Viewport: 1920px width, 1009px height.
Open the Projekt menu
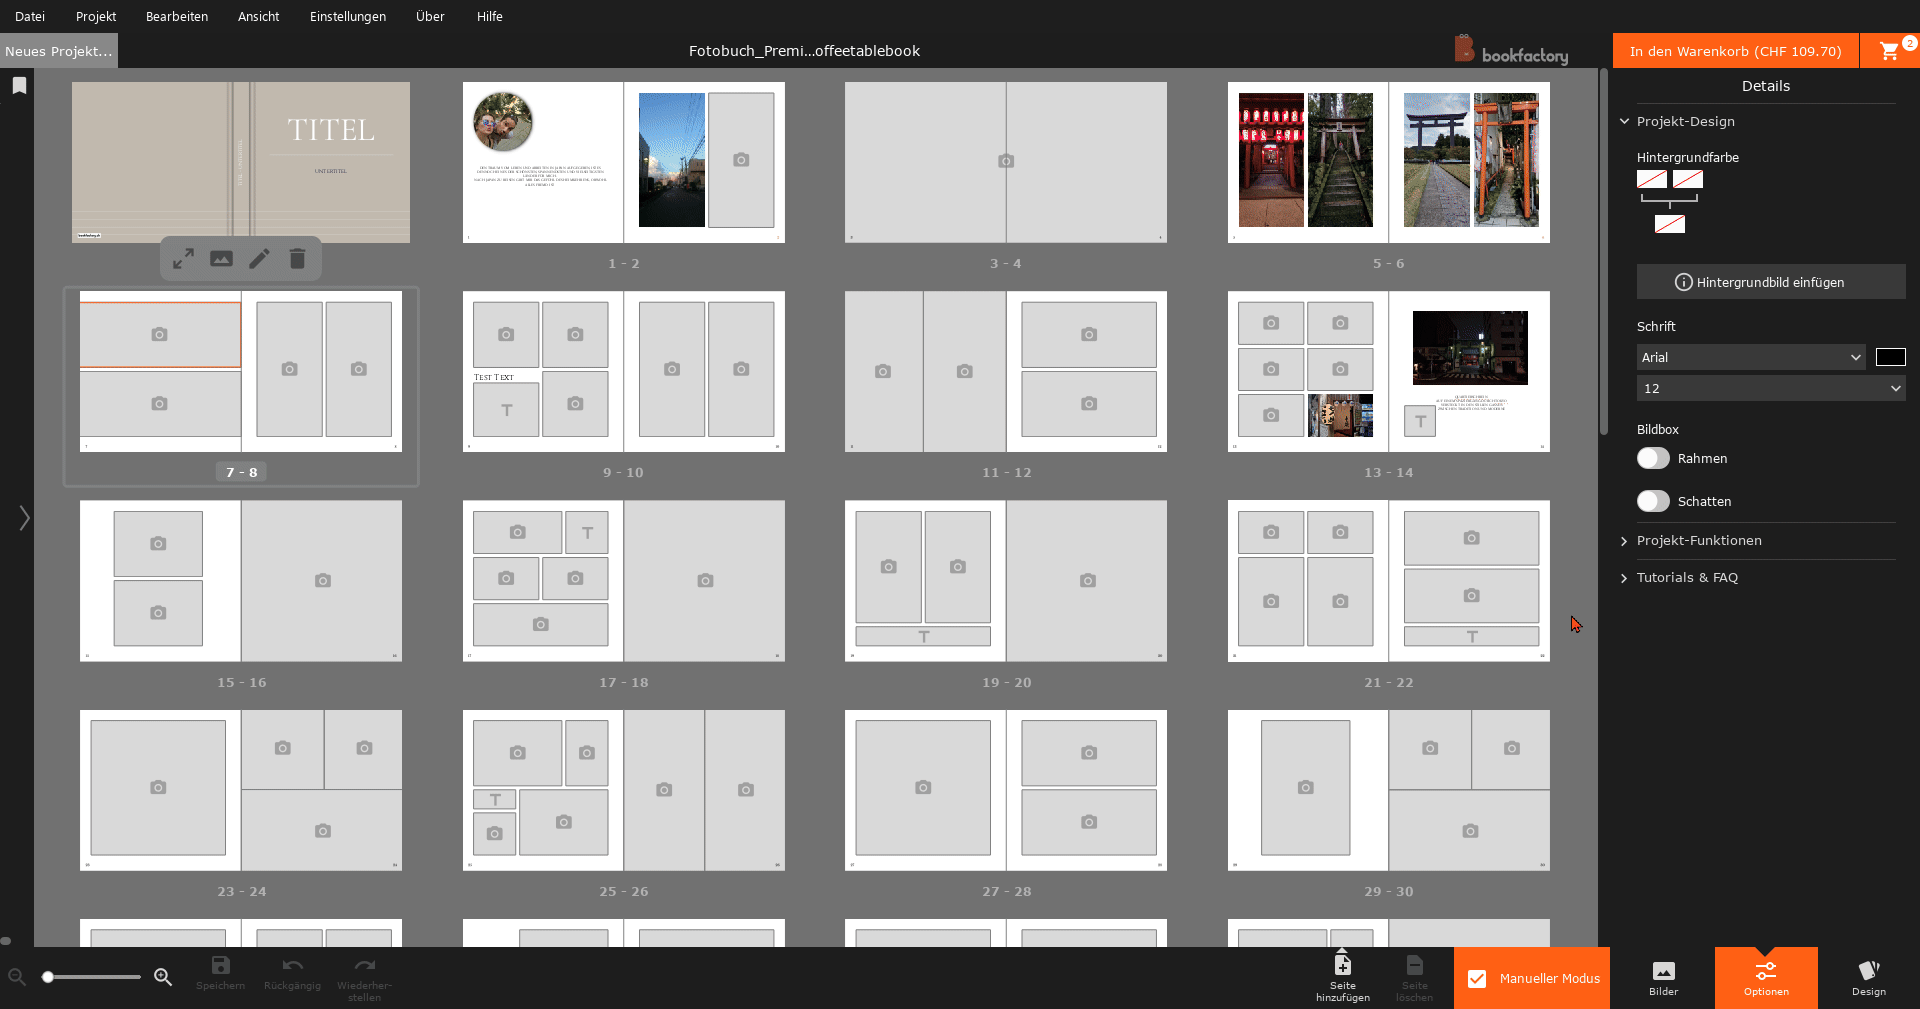[96, 17]
